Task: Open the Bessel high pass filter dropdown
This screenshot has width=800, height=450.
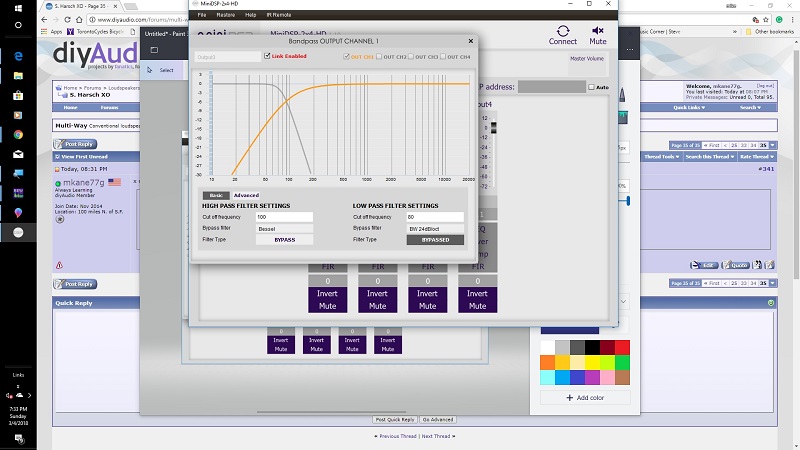Action: pyautogui.click(x=284, y=229)
